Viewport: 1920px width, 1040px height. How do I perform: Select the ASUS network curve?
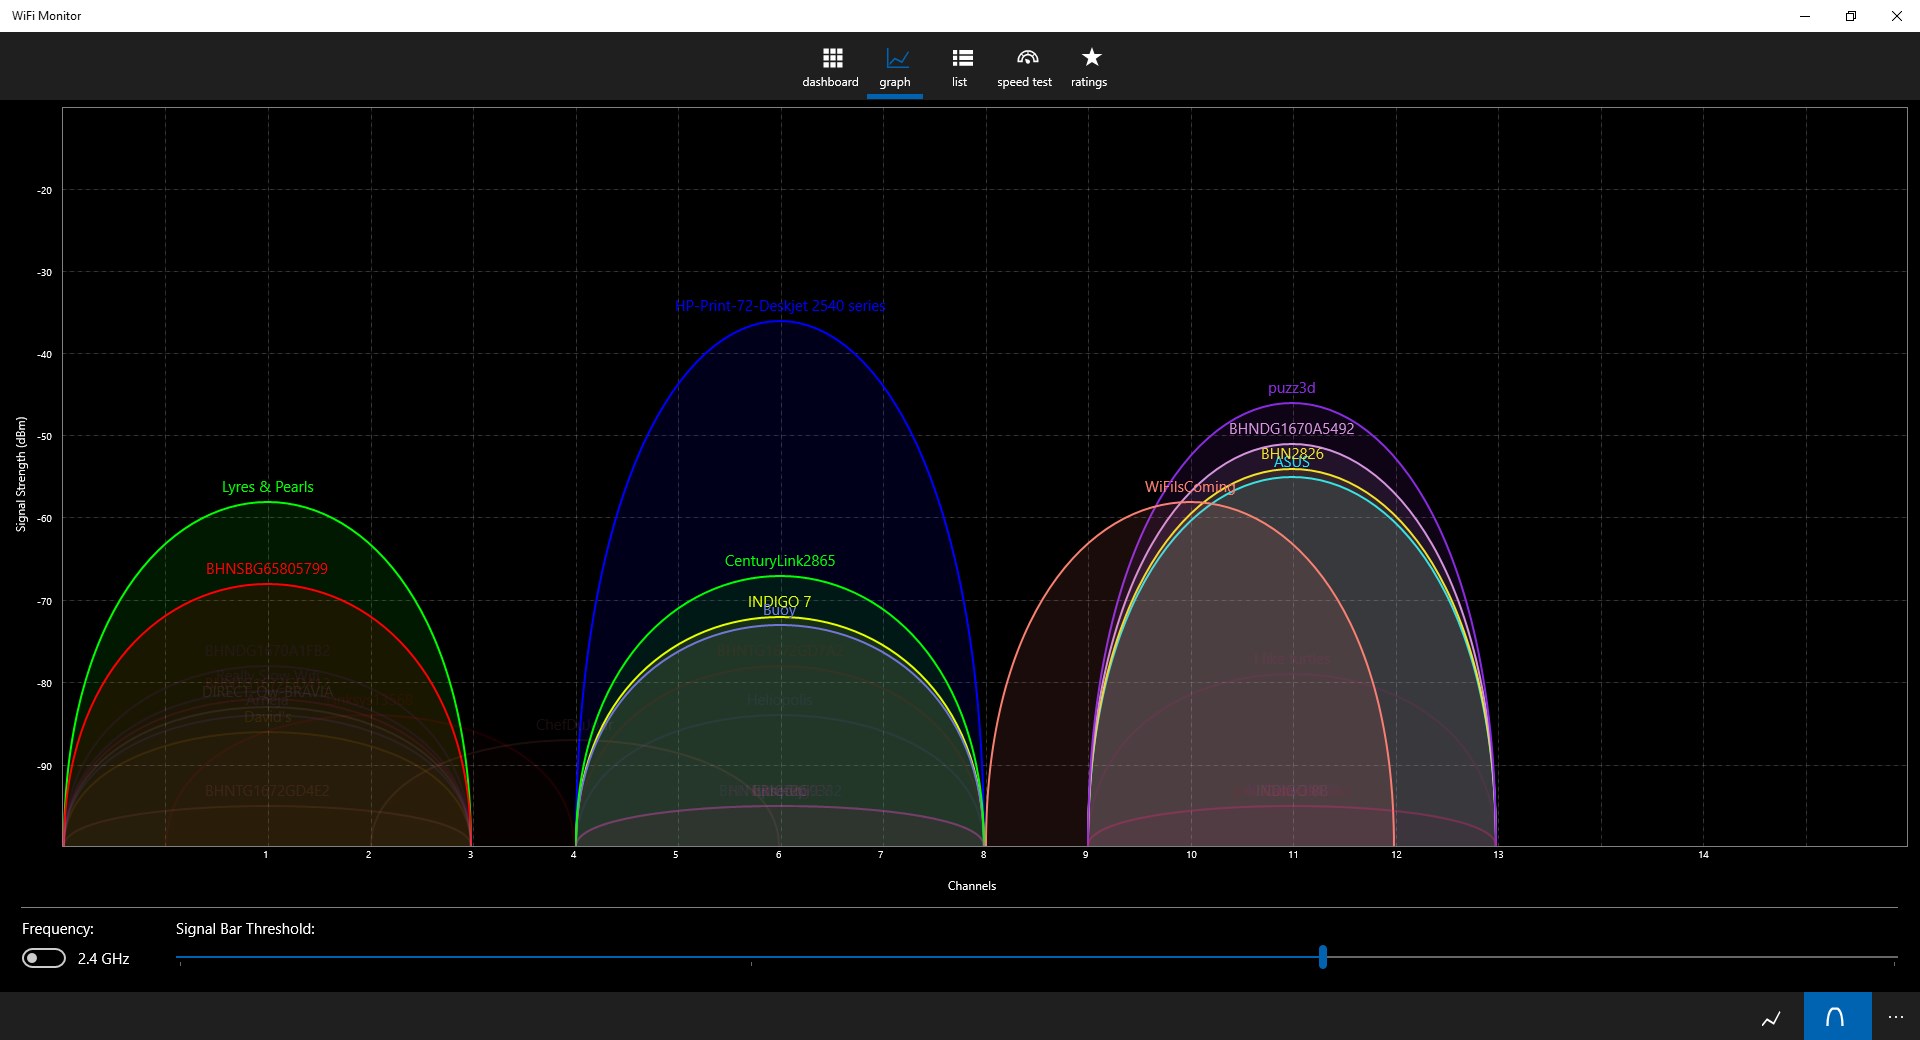point(1291,462)
